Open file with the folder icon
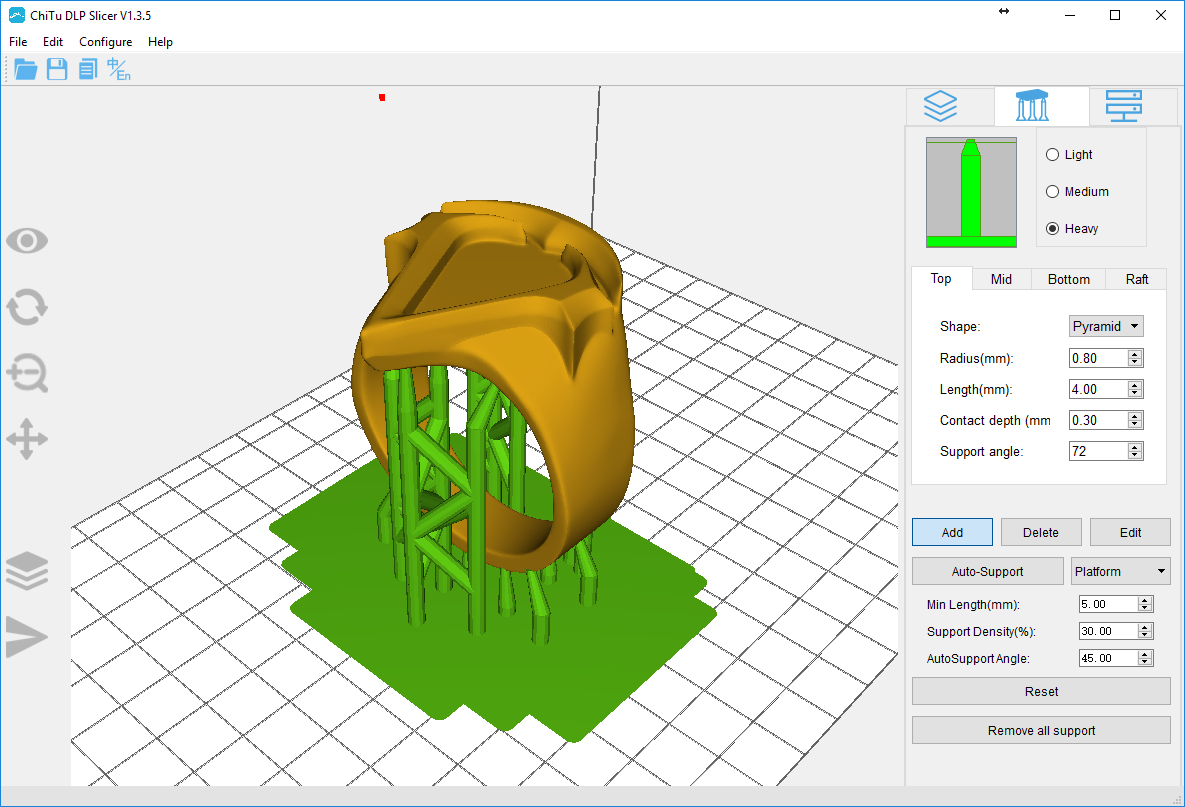The height and width of the screenshot is (807, 1185). tap(26, 70)
